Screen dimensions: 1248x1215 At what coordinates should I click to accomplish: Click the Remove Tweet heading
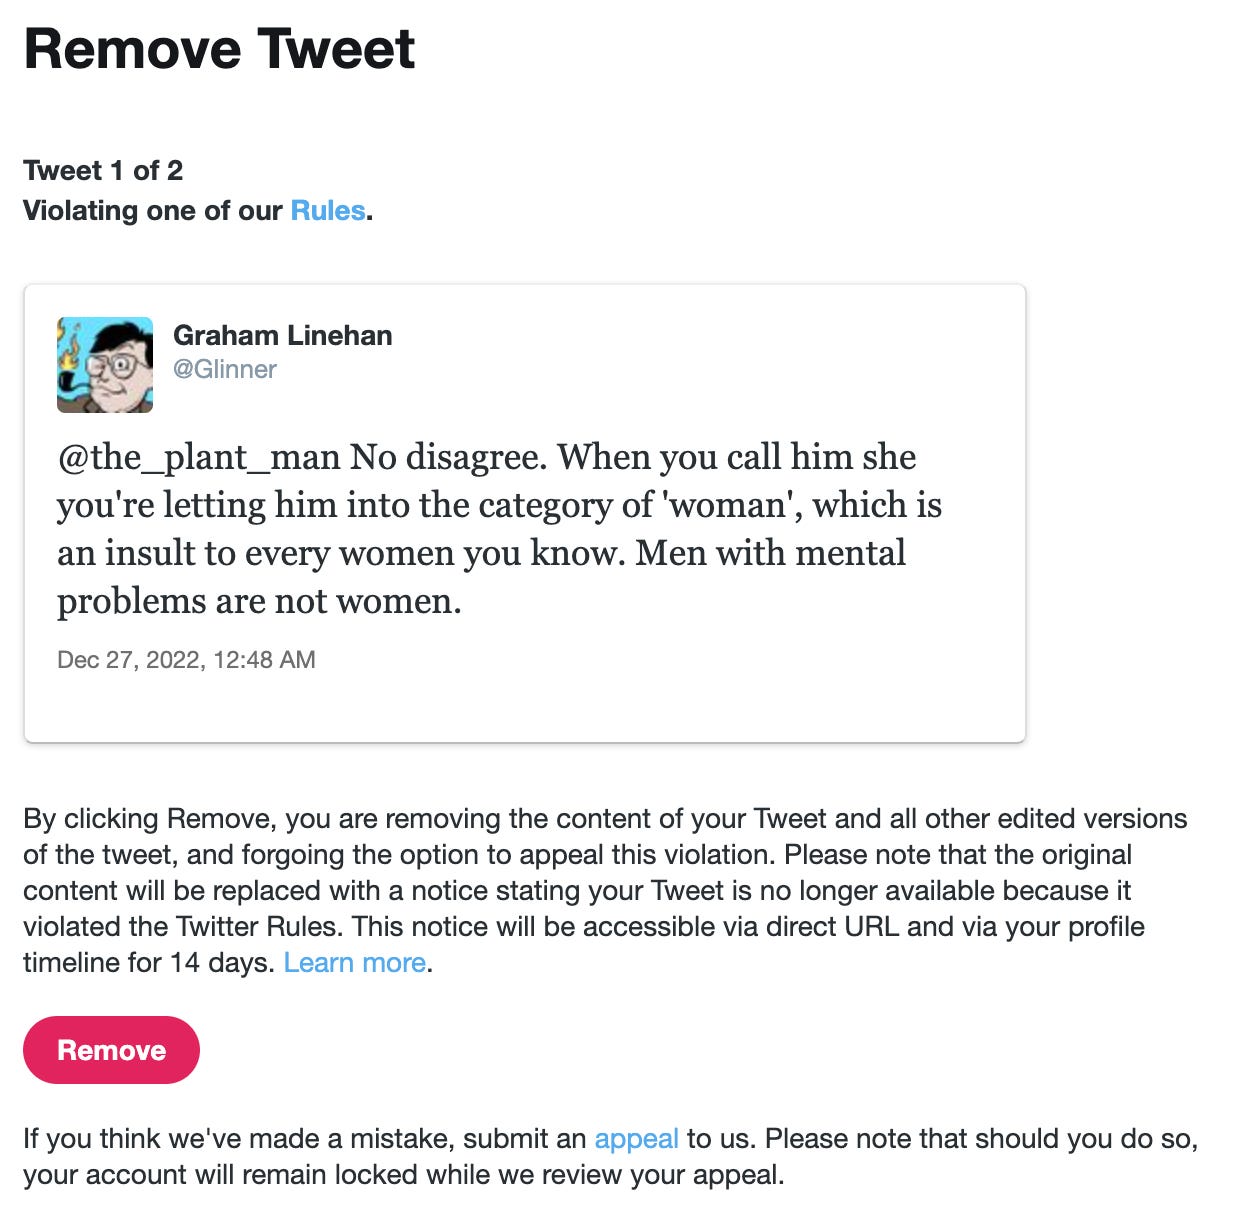(219, 48)
